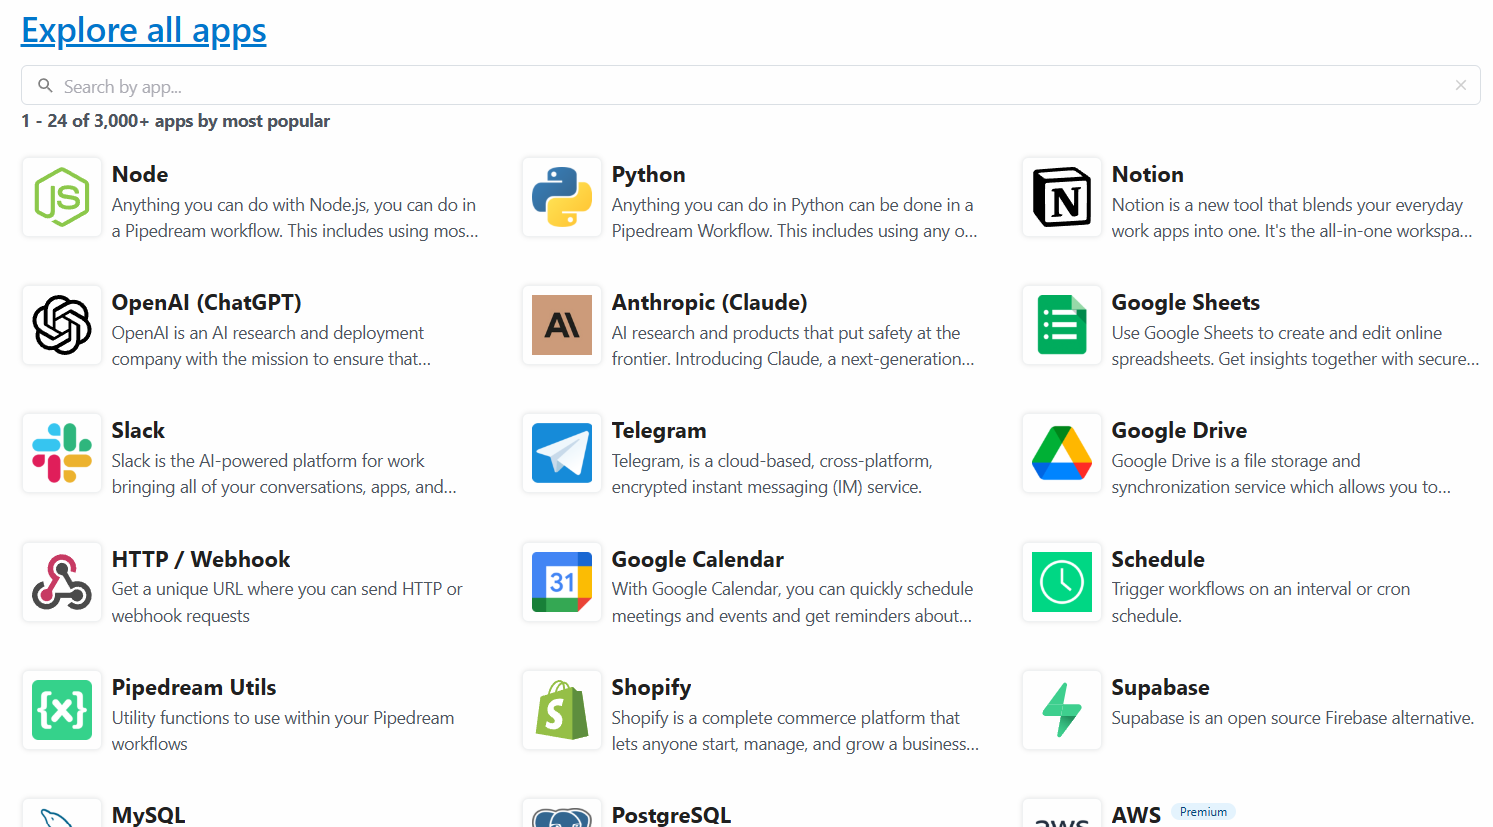Click the Google Drive triangle icon
The image size is (1493, 827).
pos(1062,453)
